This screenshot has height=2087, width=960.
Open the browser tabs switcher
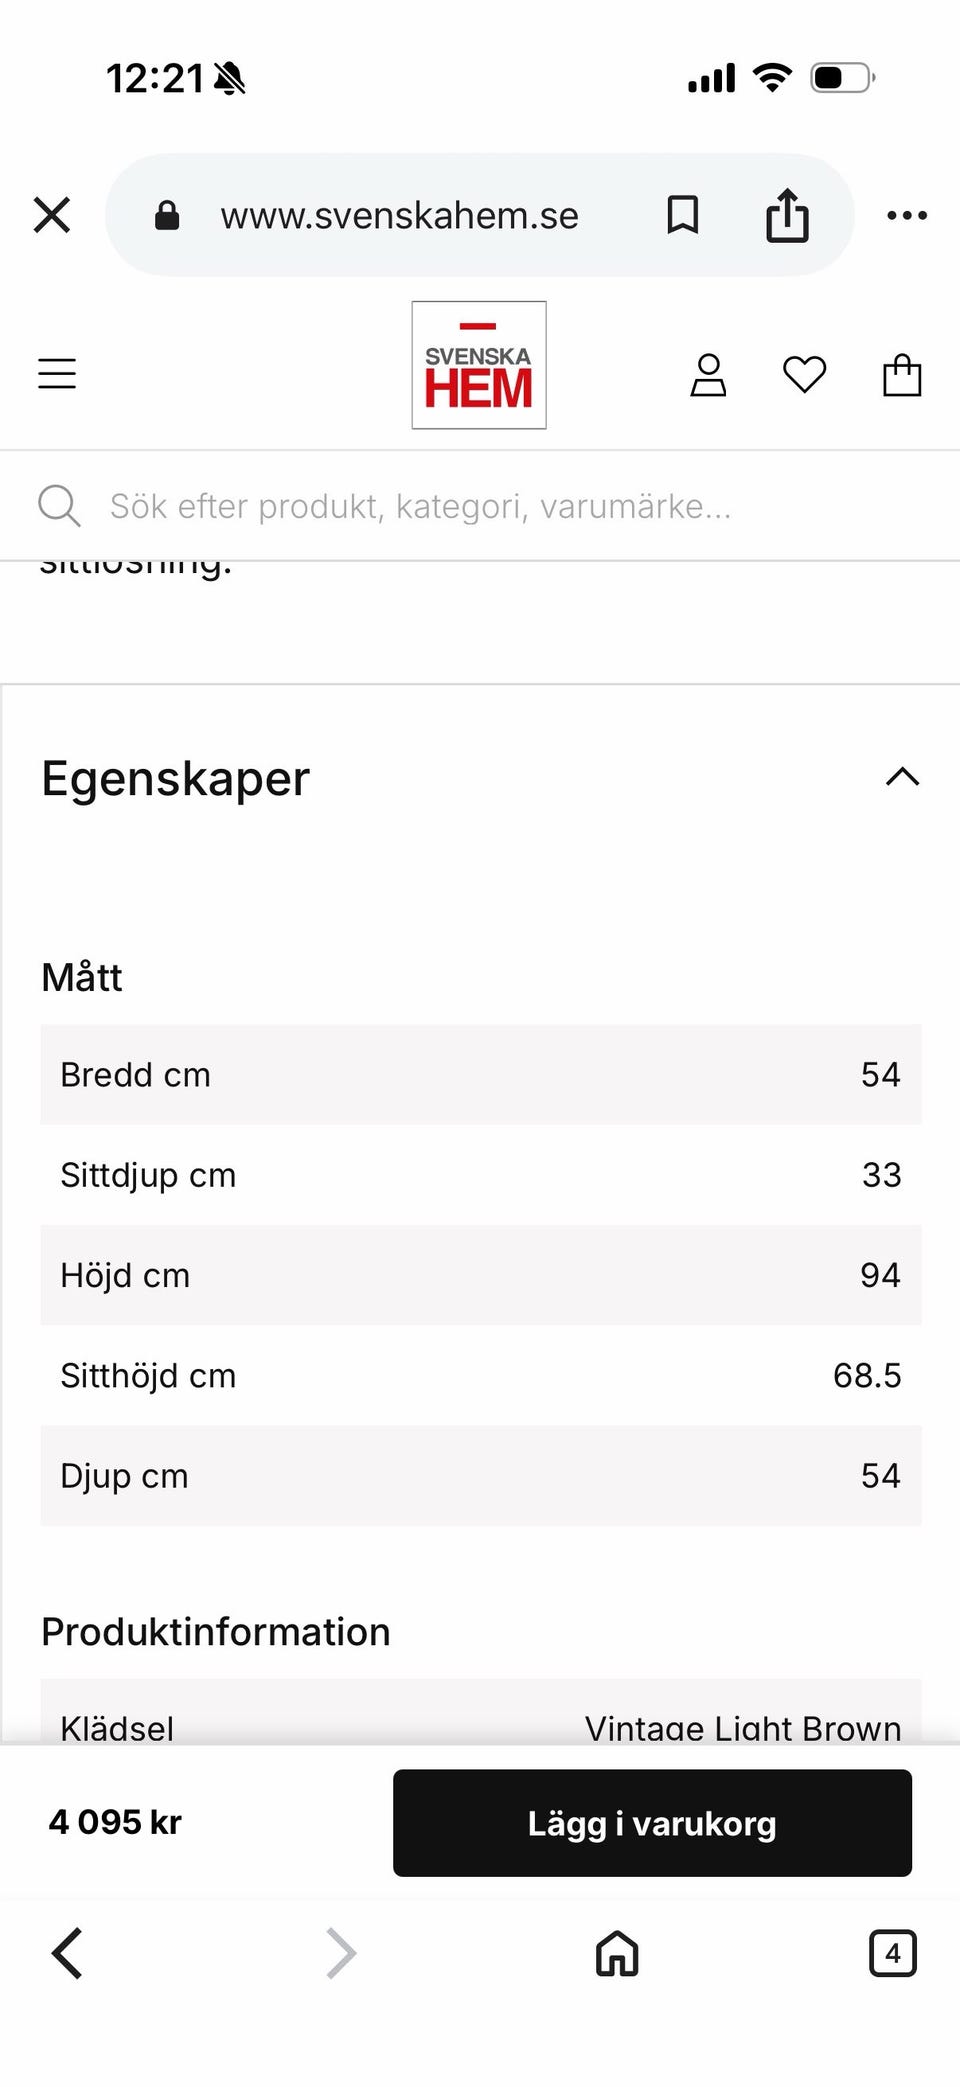pos(892,1953)
